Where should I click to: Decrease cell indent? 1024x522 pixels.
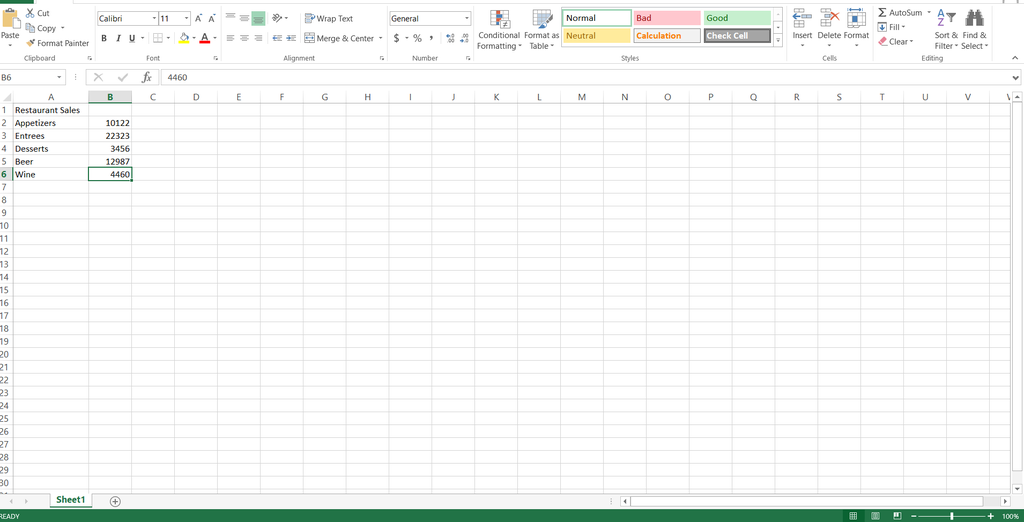point(277,39)
